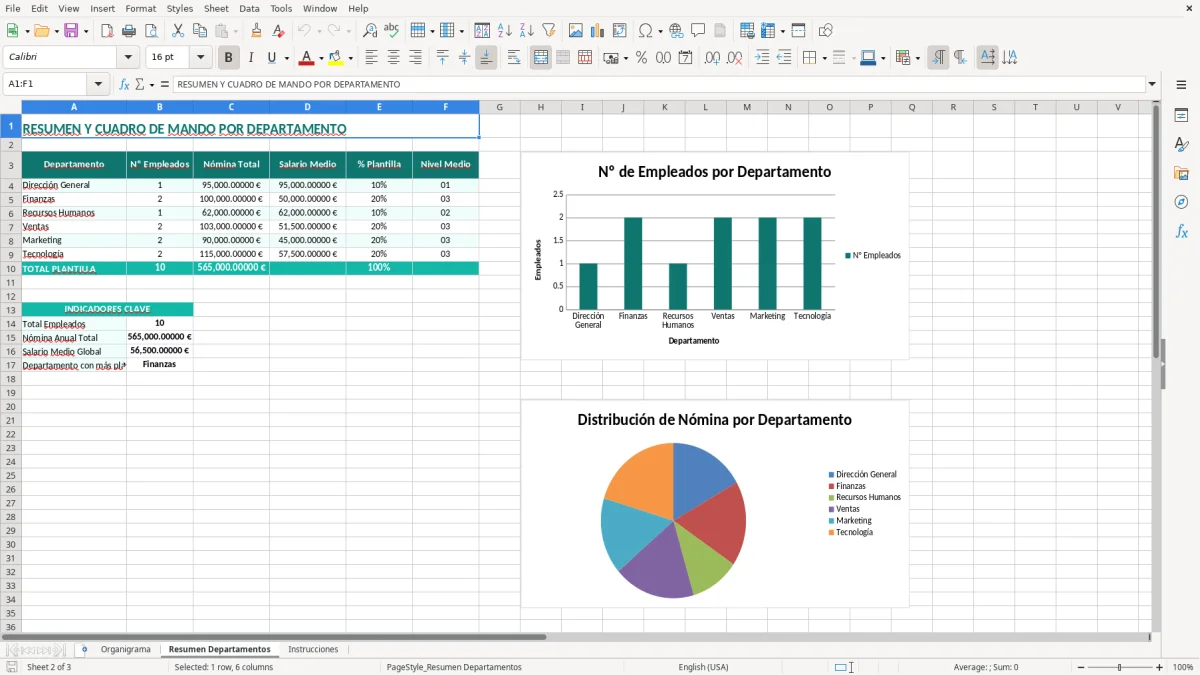Expand the font color dropdown arrow

(x=321, y=58)
